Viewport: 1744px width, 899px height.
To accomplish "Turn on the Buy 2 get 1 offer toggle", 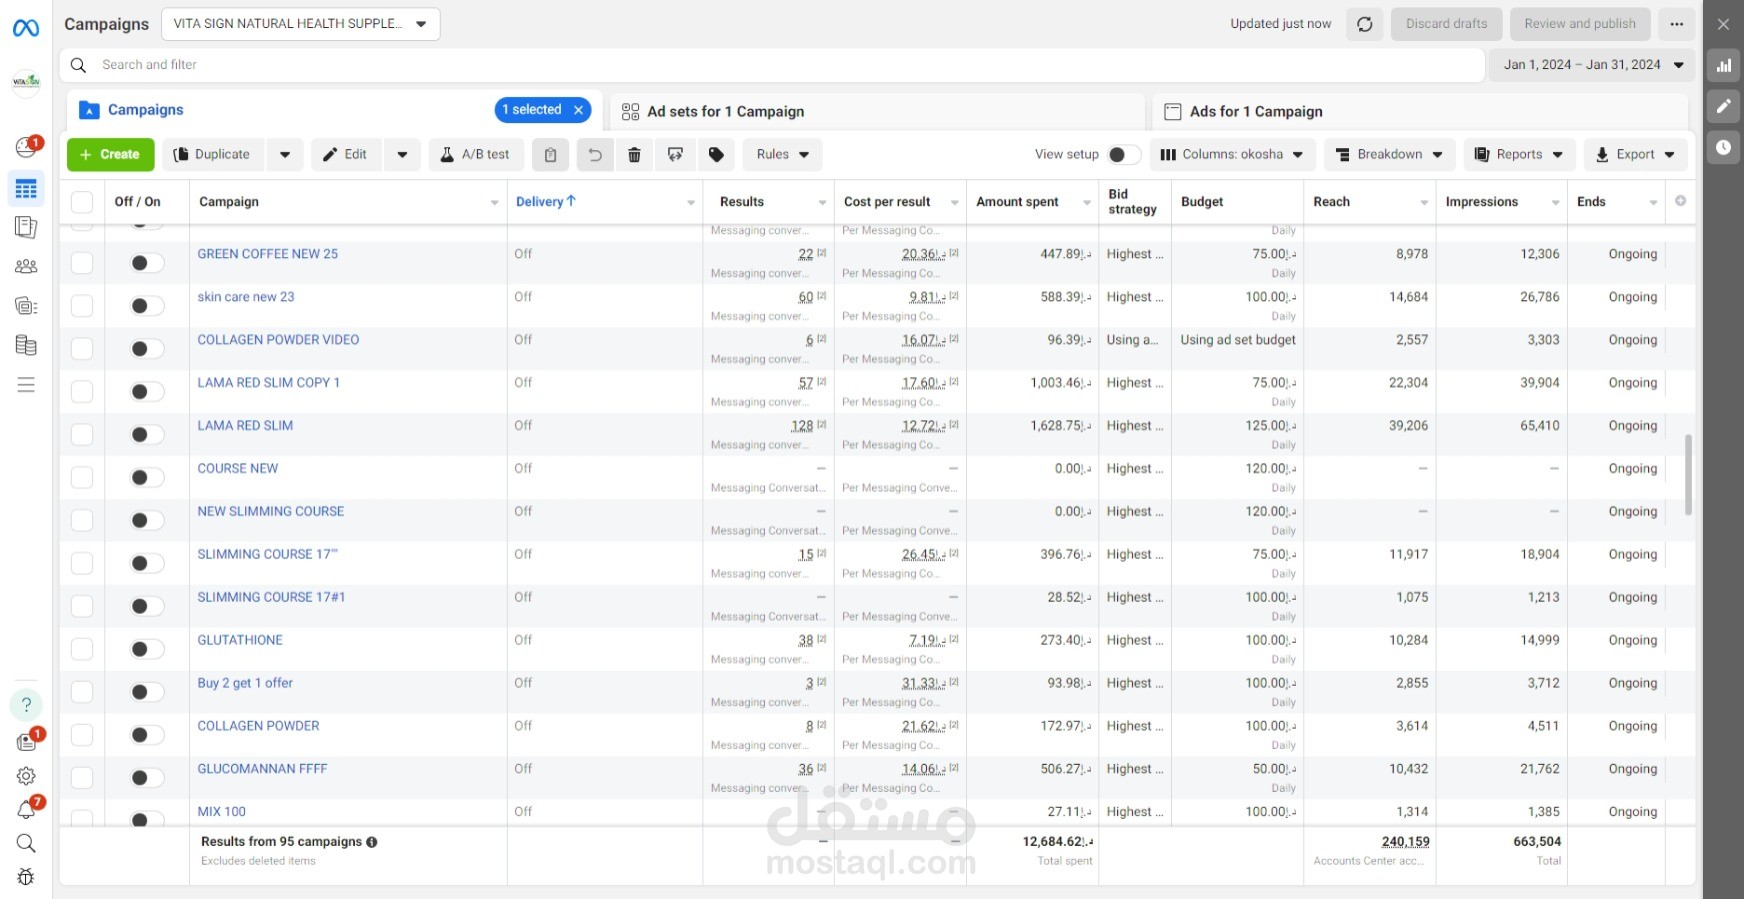I will pos(147,692).
